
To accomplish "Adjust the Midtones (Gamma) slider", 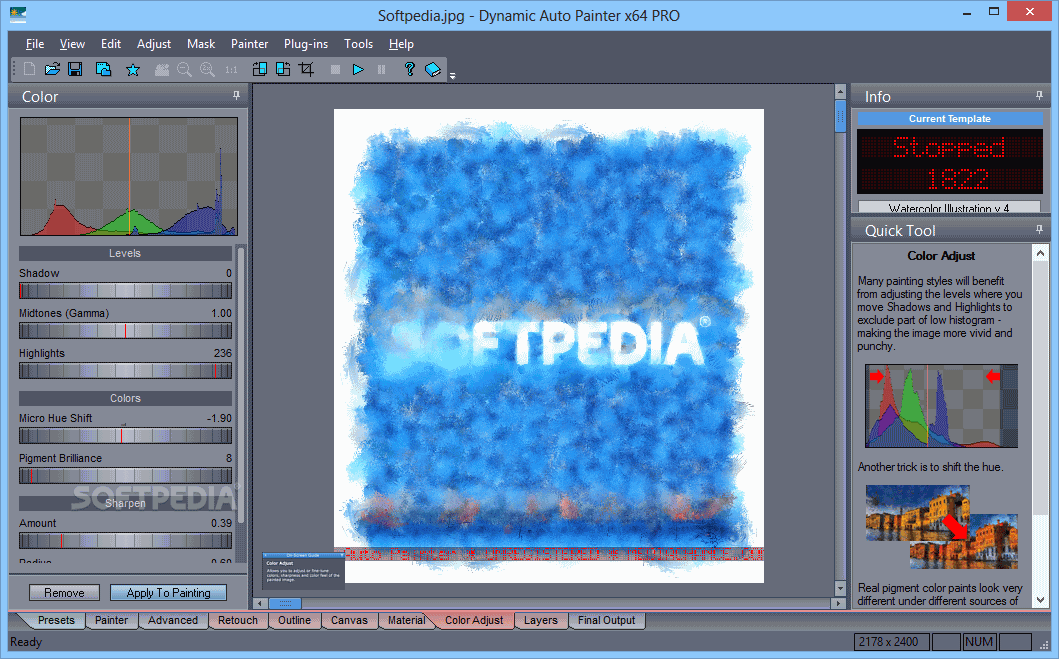I will [125, 330].
